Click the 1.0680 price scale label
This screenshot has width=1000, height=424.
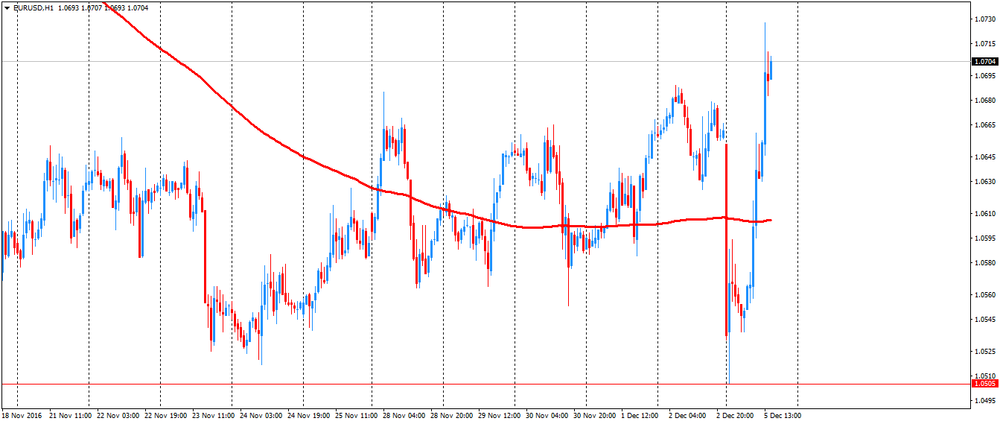click(984, 100)
